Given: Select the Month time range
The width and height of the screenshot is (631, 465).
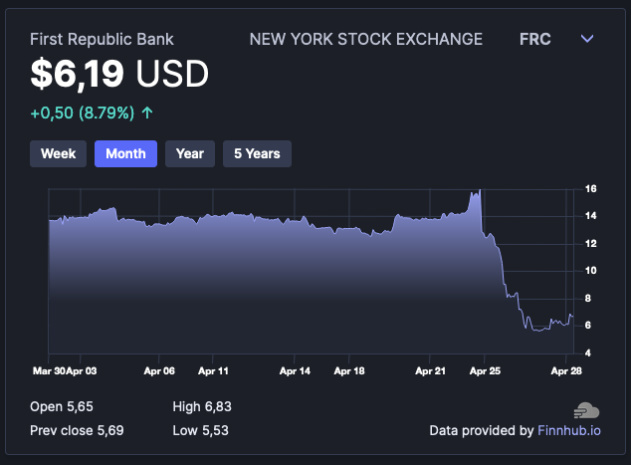Looking at the screenshot, I should pyautogui.click(x=125, y=153).
